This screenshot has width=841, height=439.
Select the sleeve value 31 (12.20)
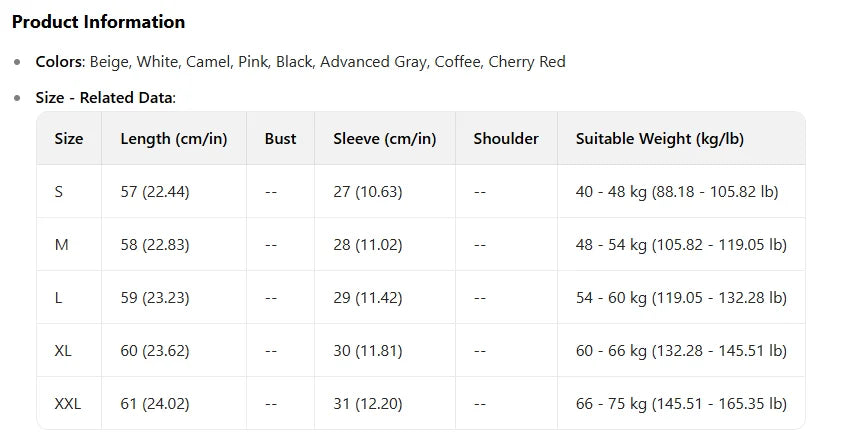tap(368, 404)
